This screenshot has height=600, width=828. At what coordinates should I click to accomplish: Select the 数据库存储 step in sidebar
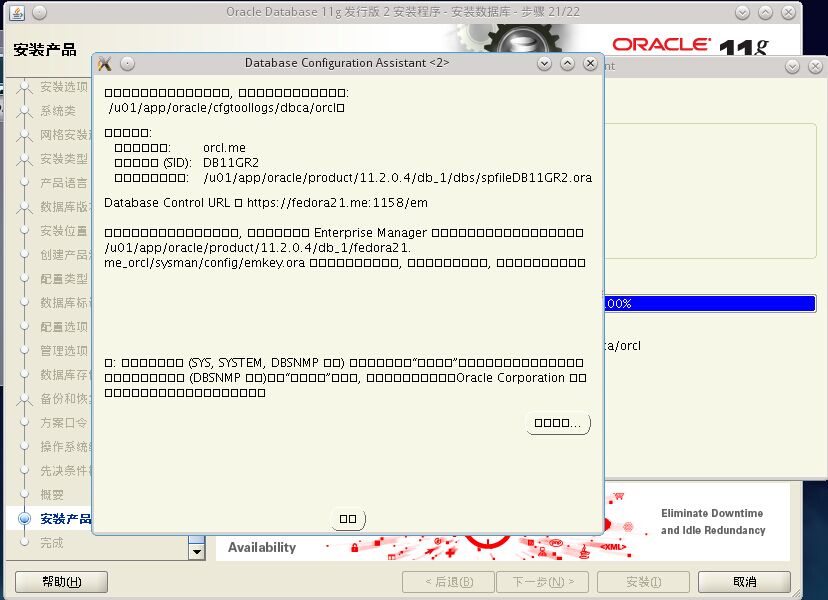(x=65, y=374)
